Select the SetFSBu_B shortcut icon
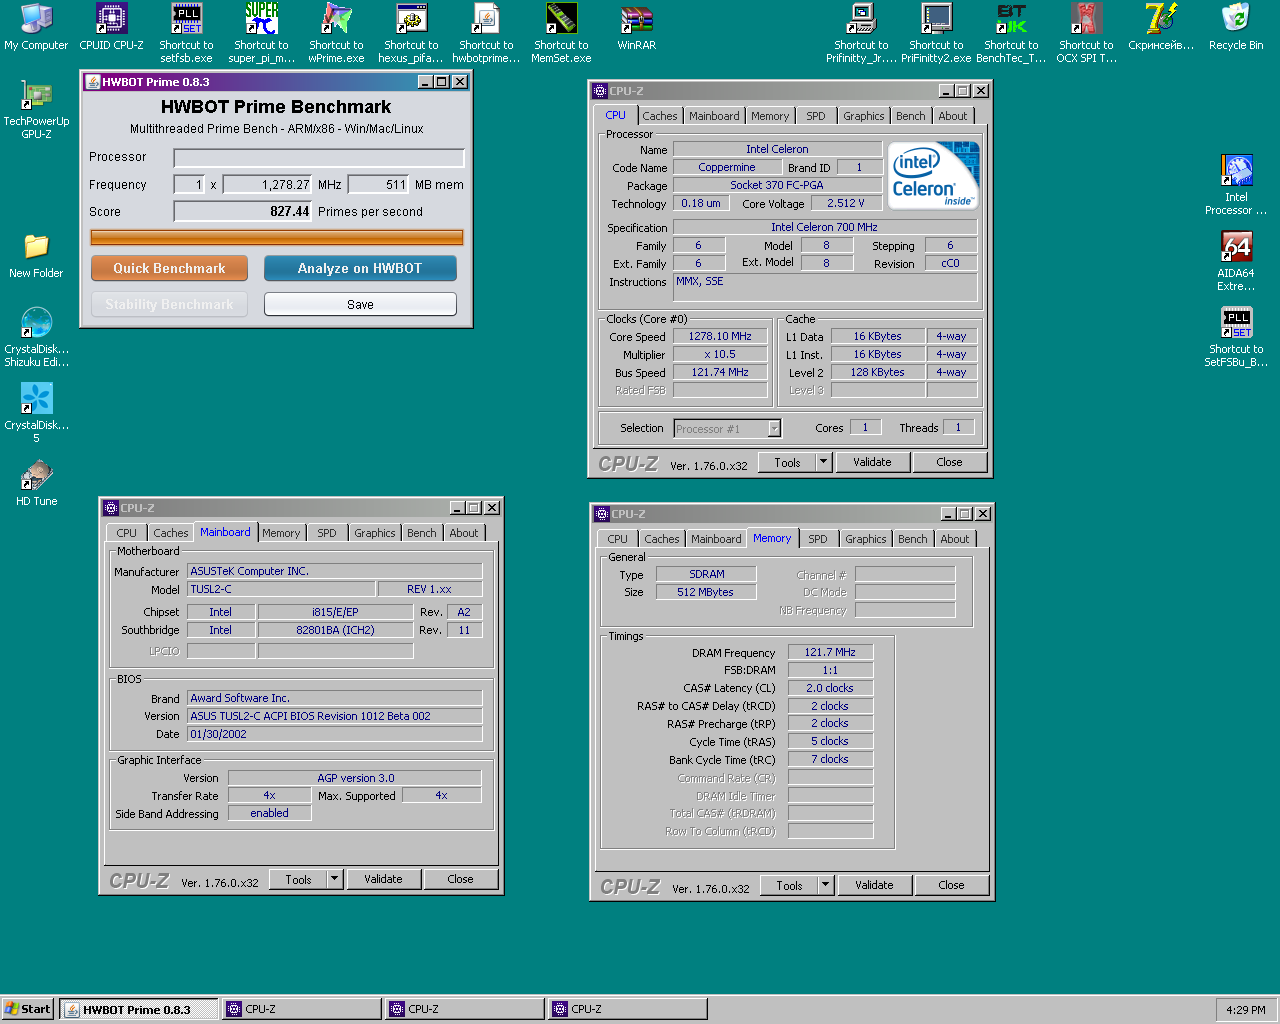Screen dimensions: 1280x1024 tap(1236, 337)
